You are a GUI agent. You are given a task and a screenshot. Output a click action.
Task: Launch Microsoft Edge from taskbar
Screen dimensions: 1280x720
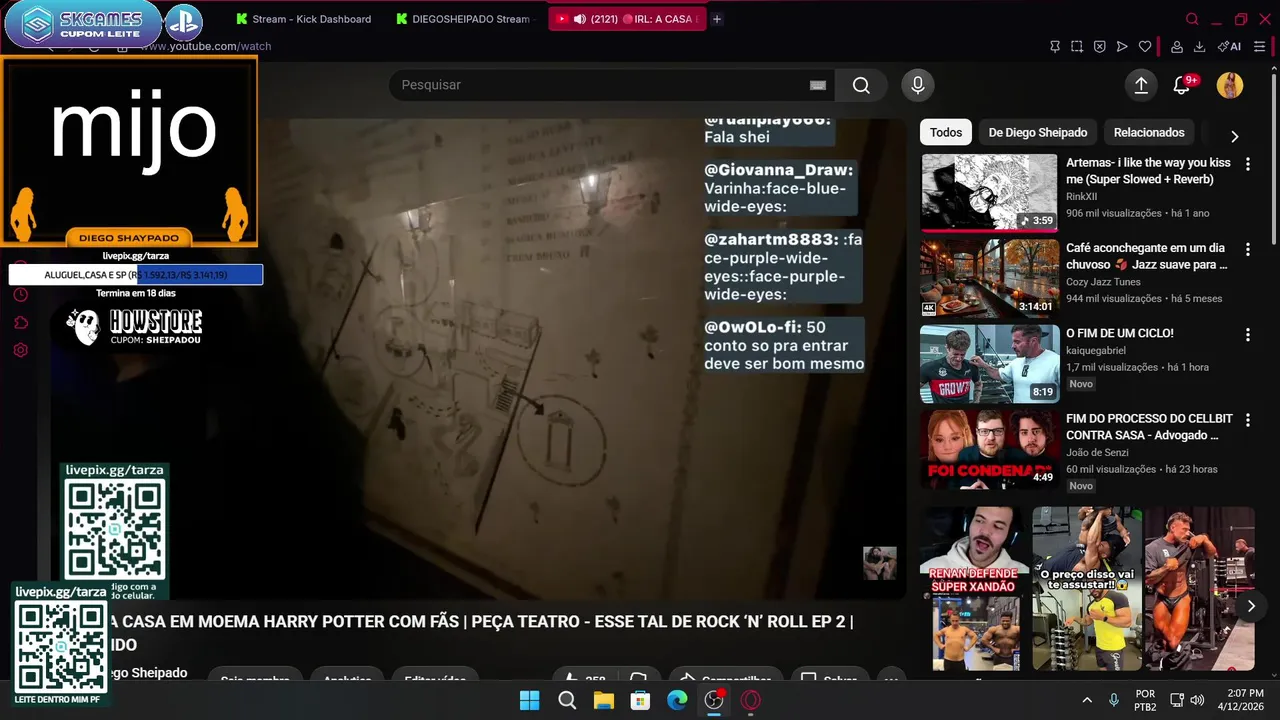pyautogui.click(x=677, y=700)
